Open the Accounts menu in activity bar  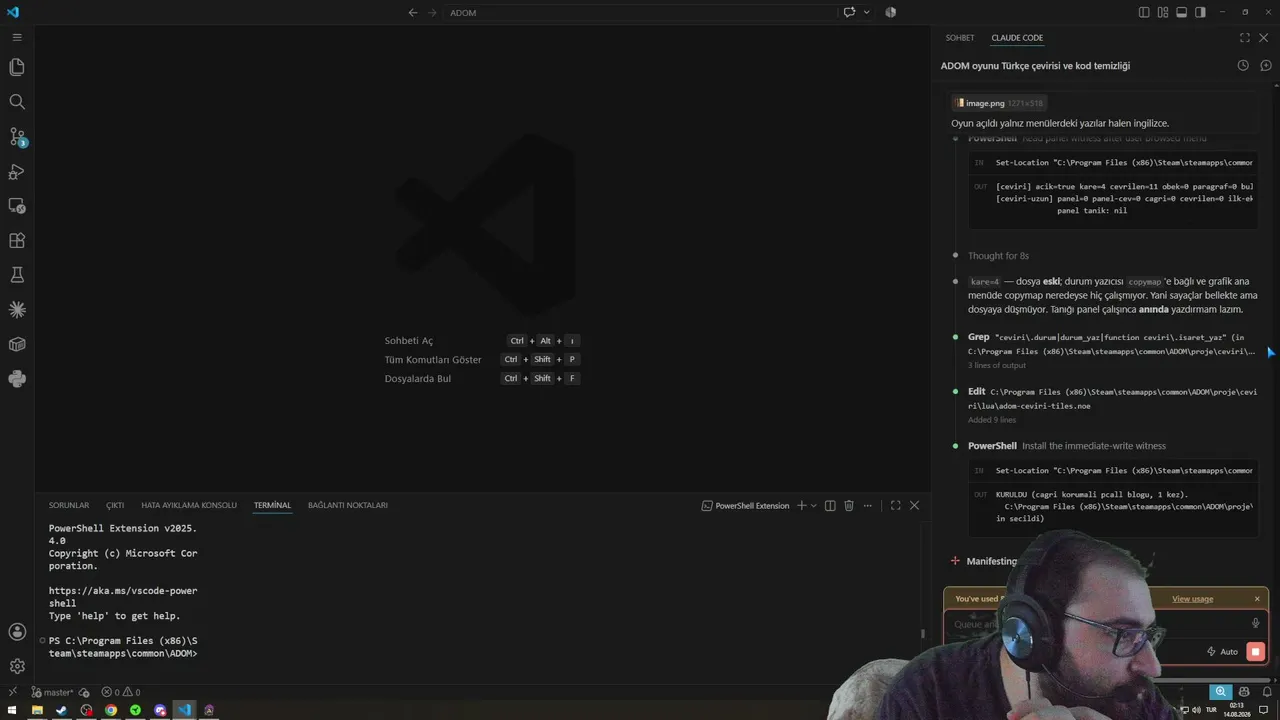click(x=17, y=632)
